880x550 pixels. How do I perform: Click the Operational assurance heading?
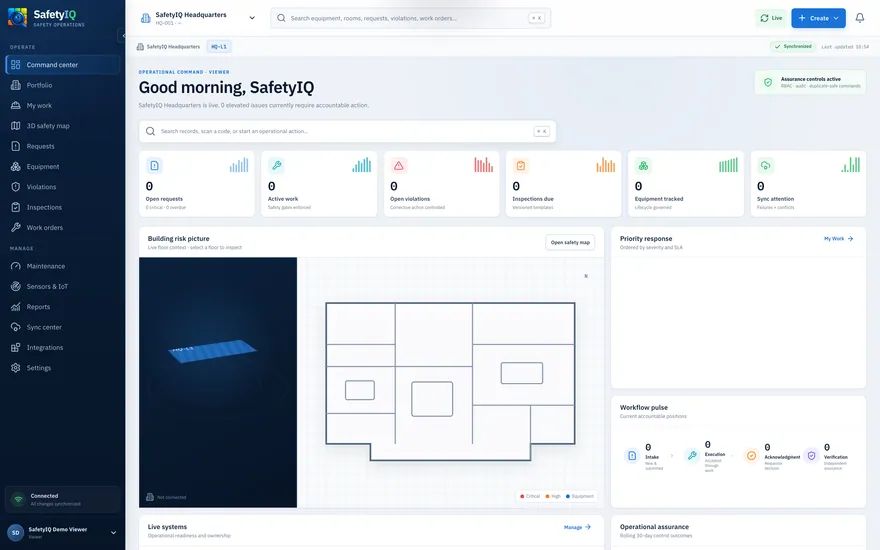[x=654, y=527]
